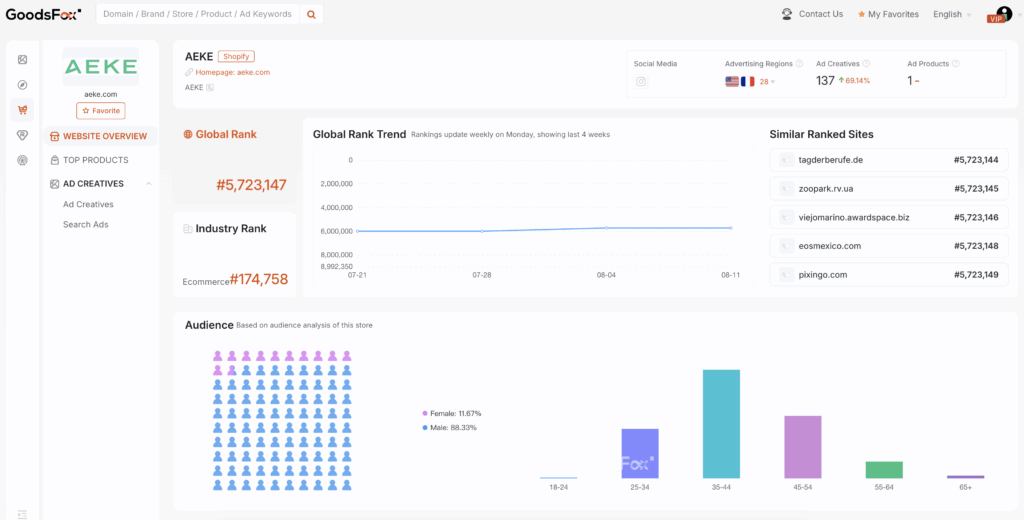Click the 35-44 age bar
This screenshot has height=520, width=1024.
722,424
